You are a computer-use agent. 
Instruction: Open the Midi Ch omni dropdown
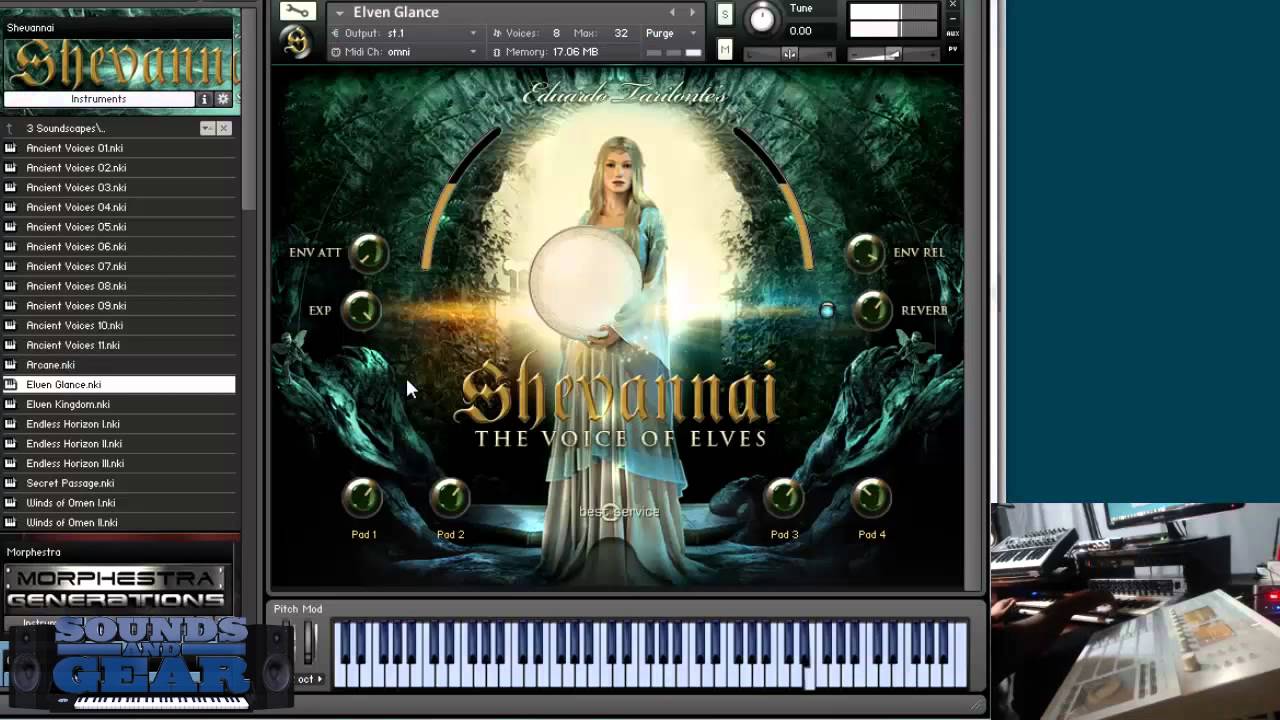(405, 52)
